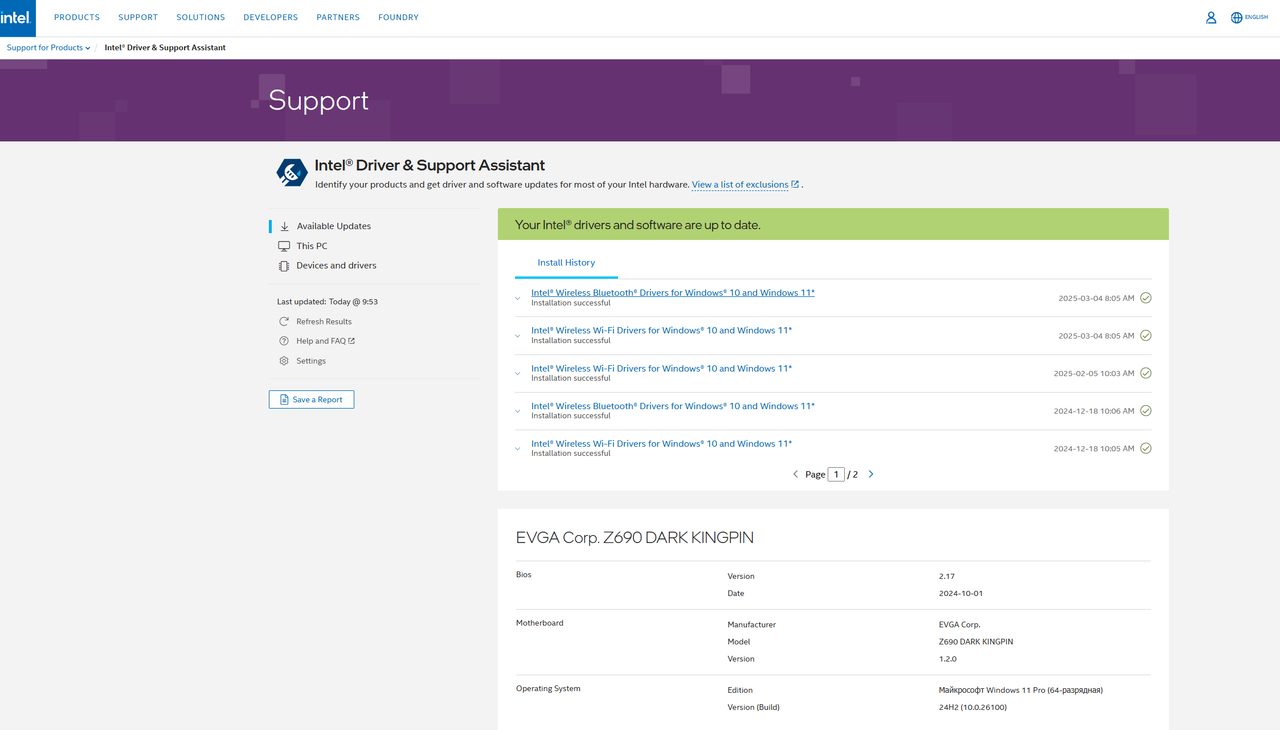This screenshot has height=730, width=1280.
Task: Click the globe language icon
Action: (1237, 17)
